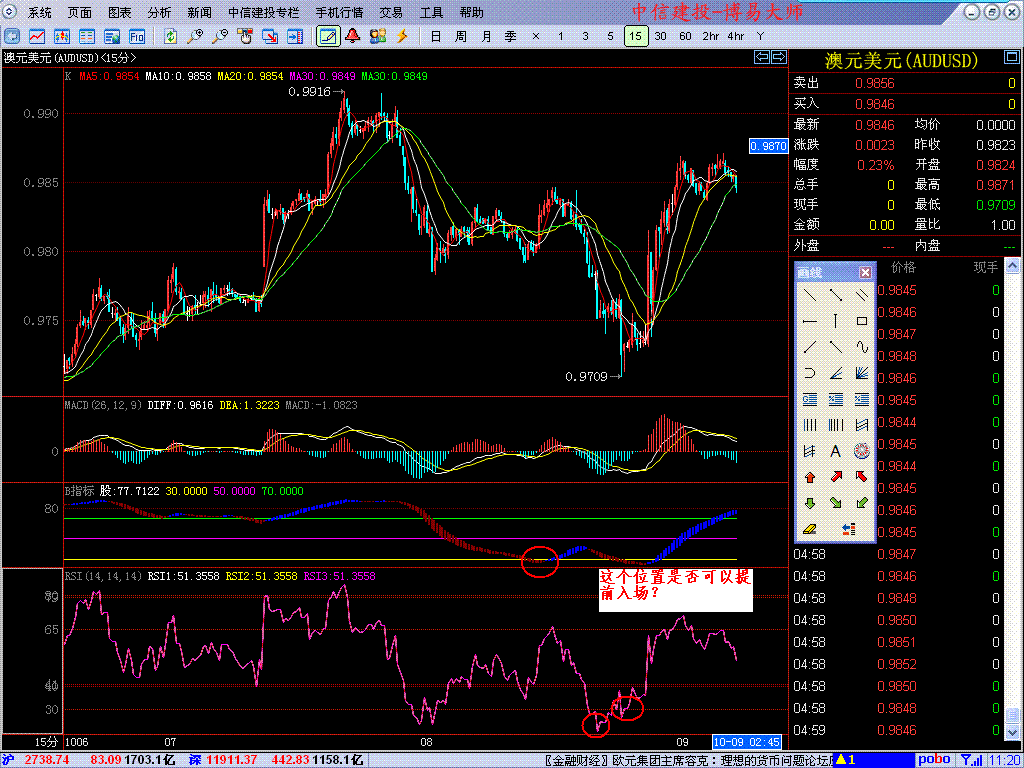Viewport: 1024px width, 768px height.
Task: Select the angle line drawing tool
Action: (x=835, y=373)
